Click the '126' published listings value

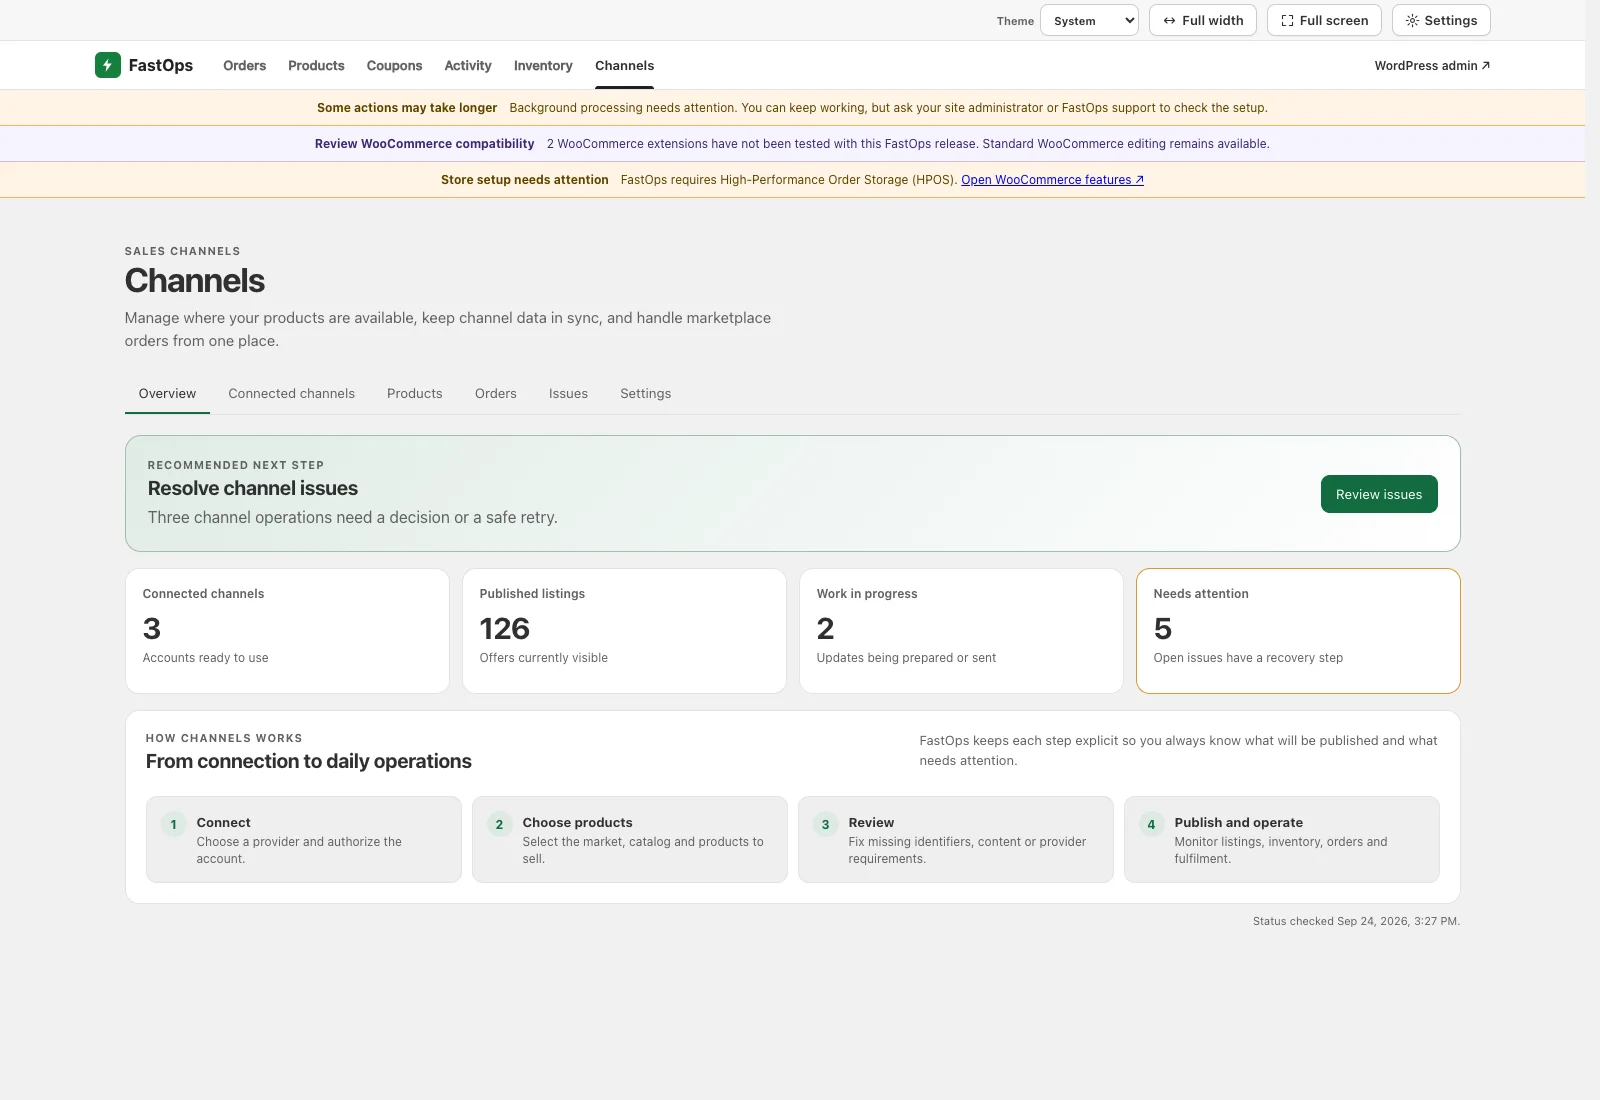(x=505, y=628)
